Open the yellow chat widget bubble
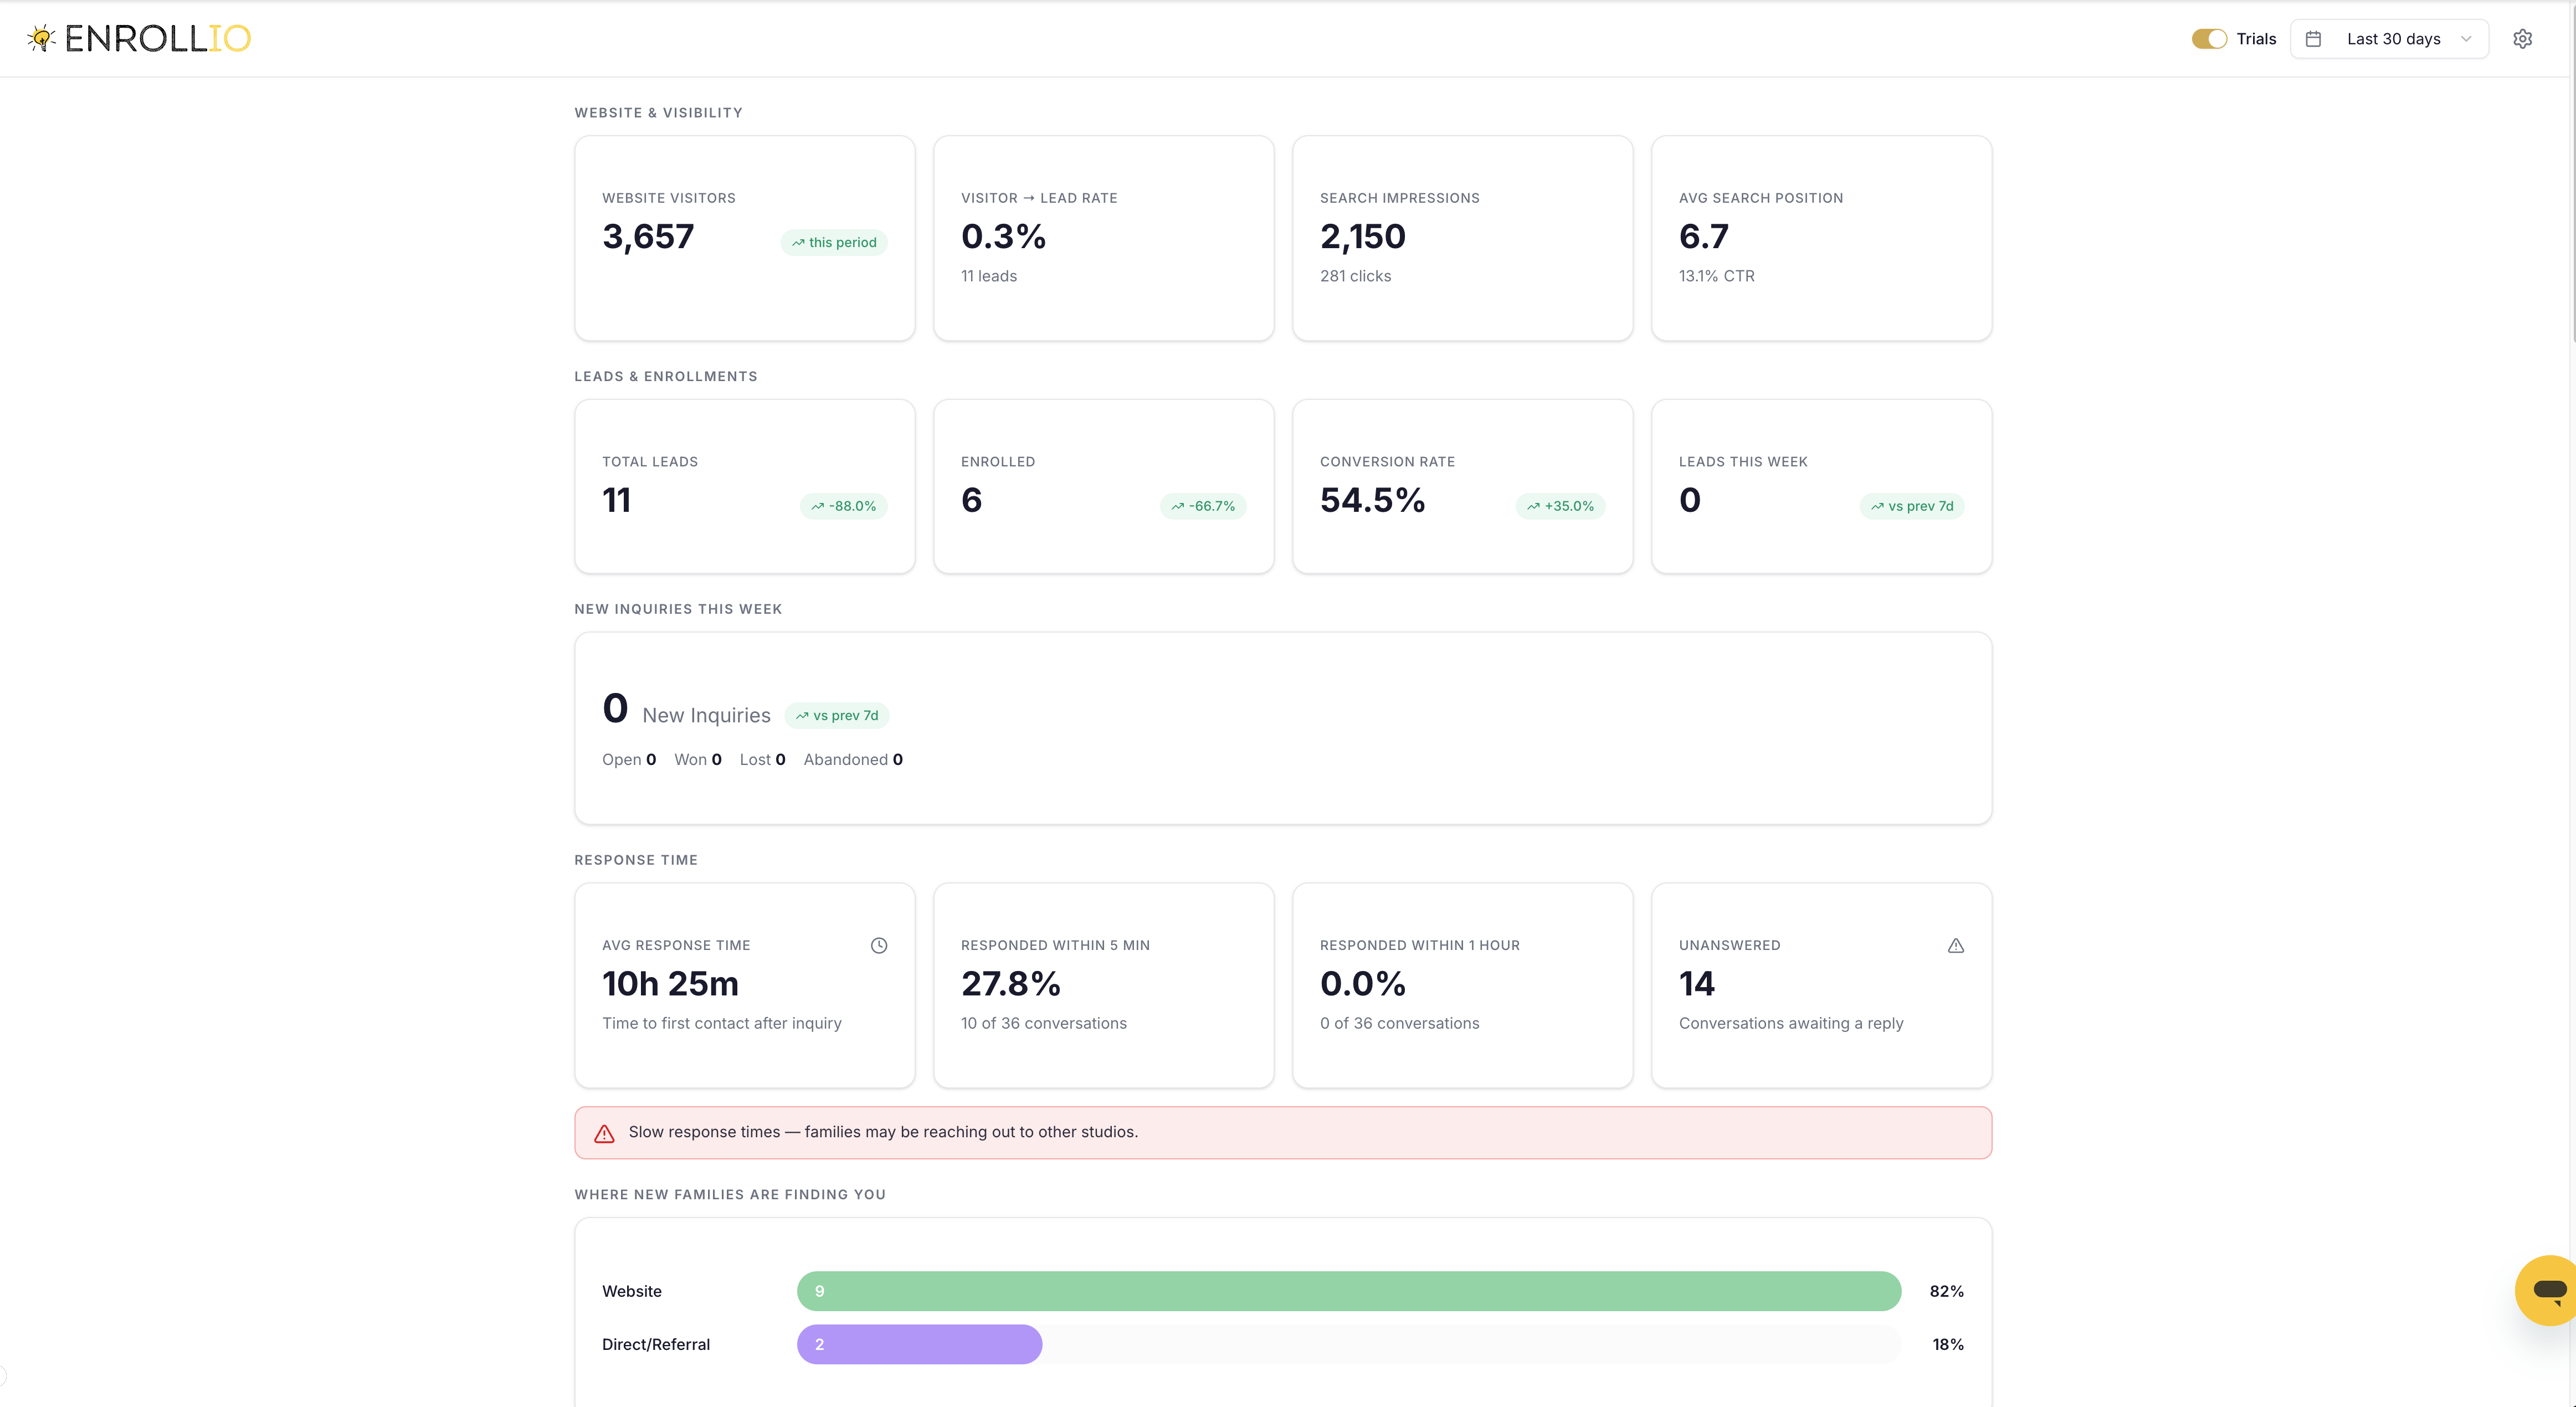2576x1407 pixels. [x=2549, y=1290]
